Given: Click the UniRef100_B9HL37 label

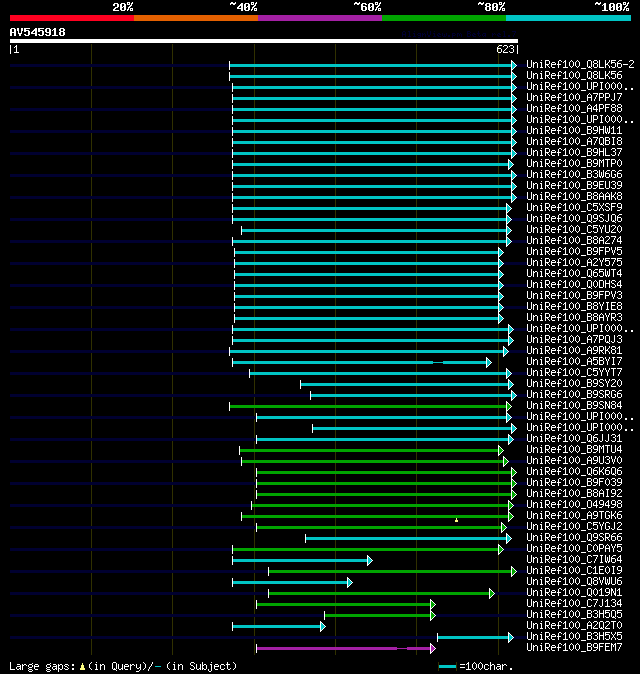Looking at the screenshot, I should pos(574,153).
